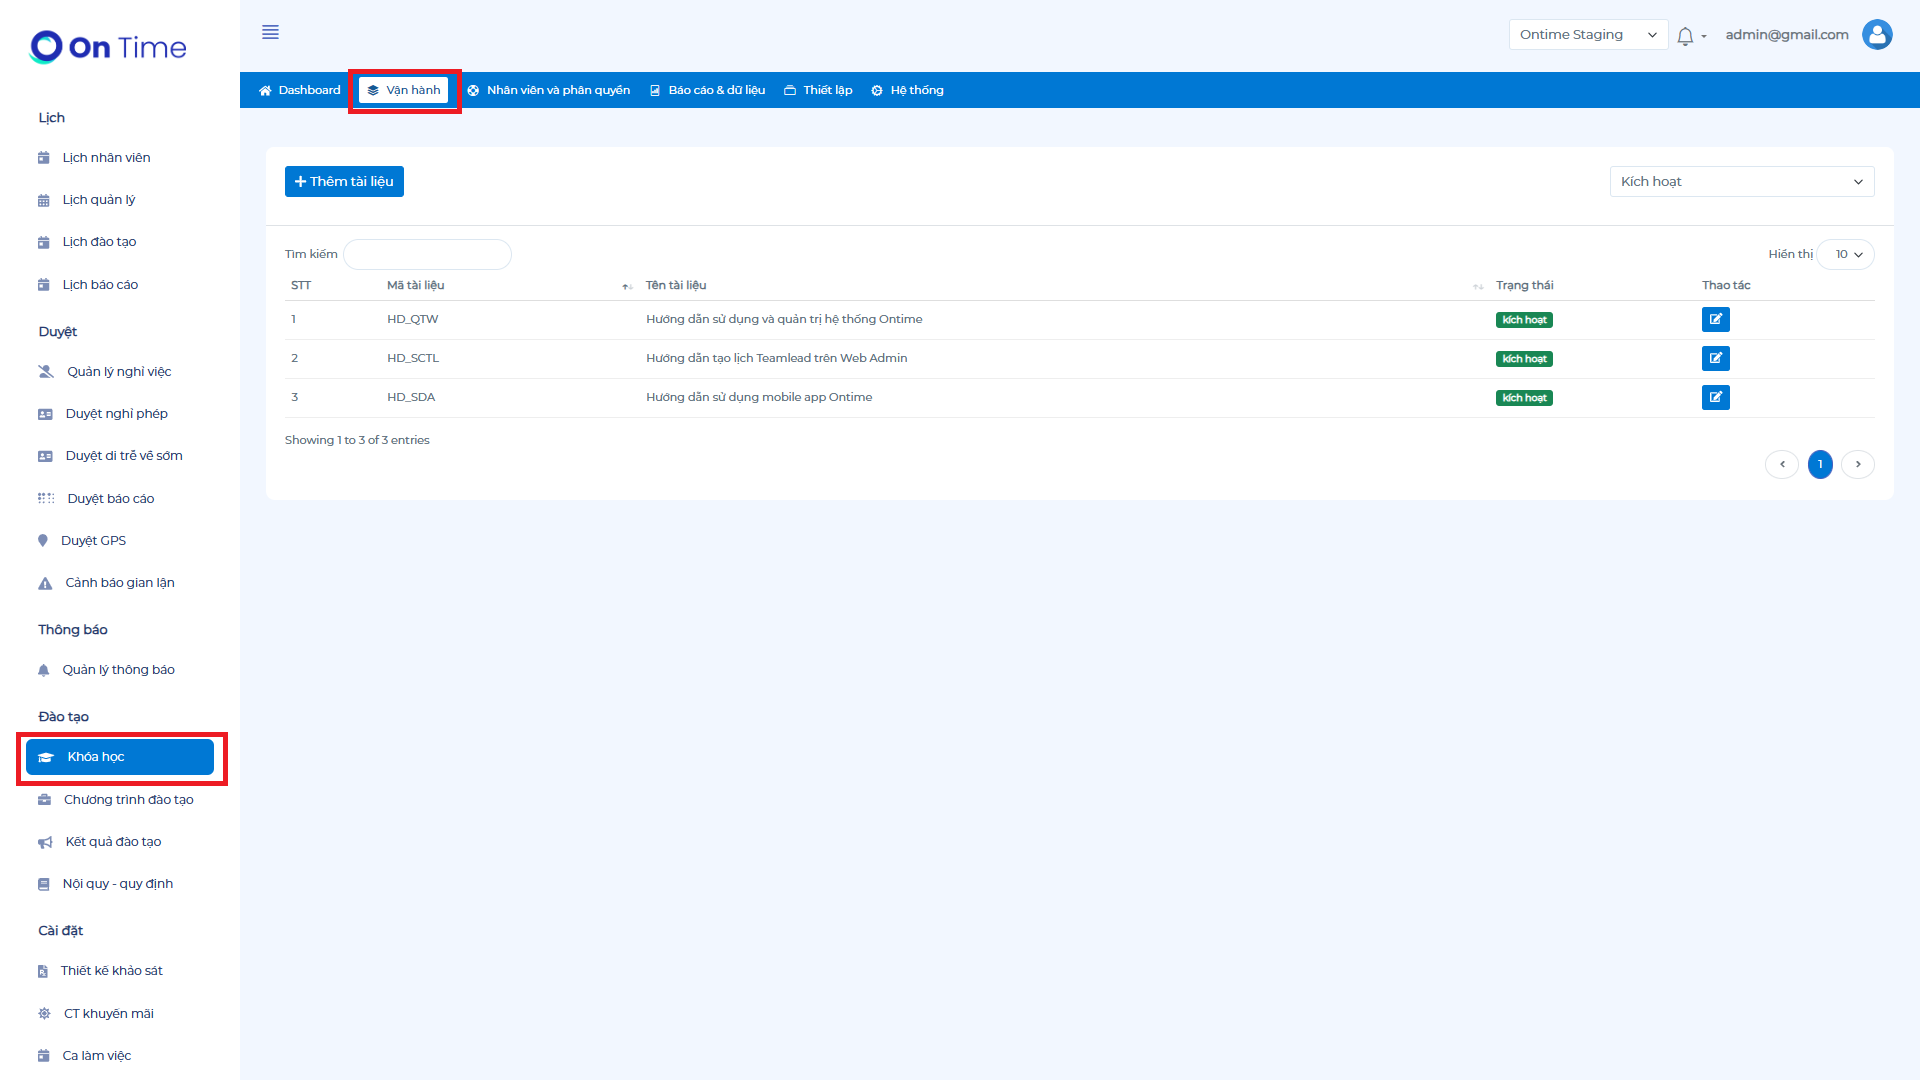1920x1080 pixels.
Task: Click the Thêm tài liệu button
Action: 344,182
